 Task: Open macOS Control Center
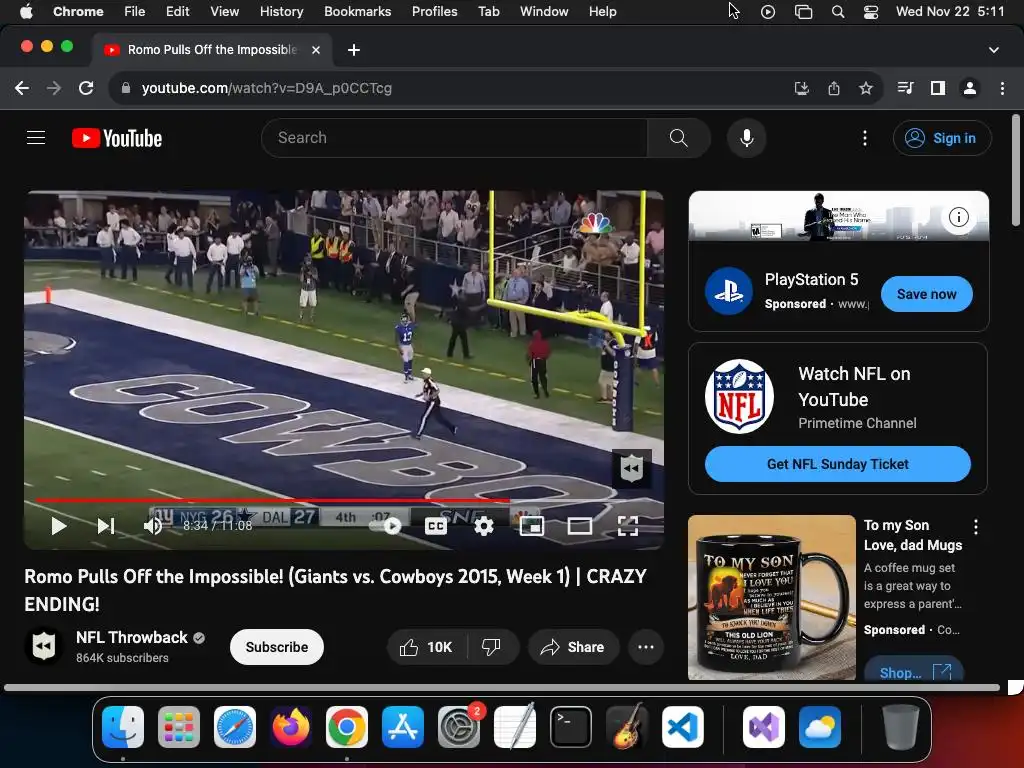tap(871, 12)
